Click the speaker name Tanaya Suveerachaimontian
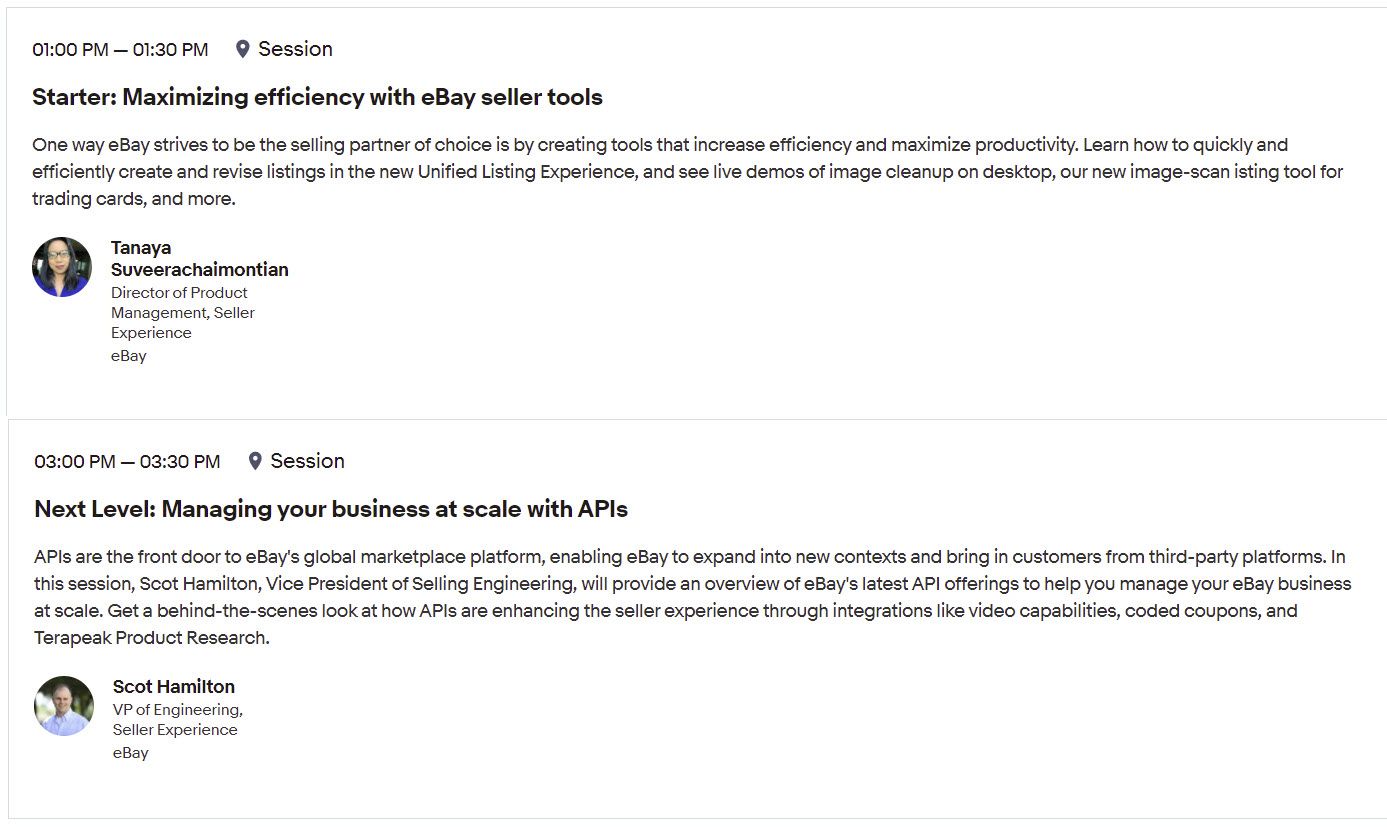The height and width of the screenshot is (827, 1387). pyautogui.click(x=200, y=258)
